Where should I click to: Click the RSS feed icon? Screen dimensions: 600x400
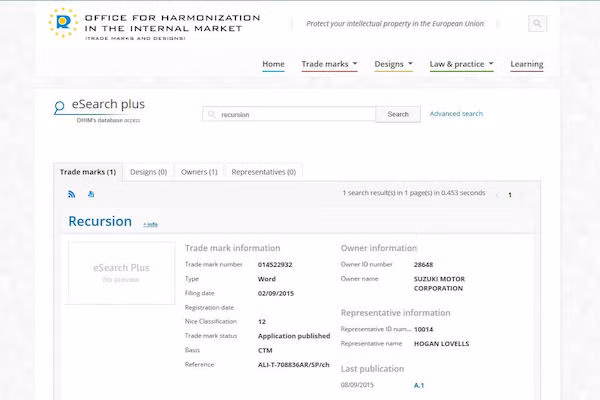[x=72, y=193]
